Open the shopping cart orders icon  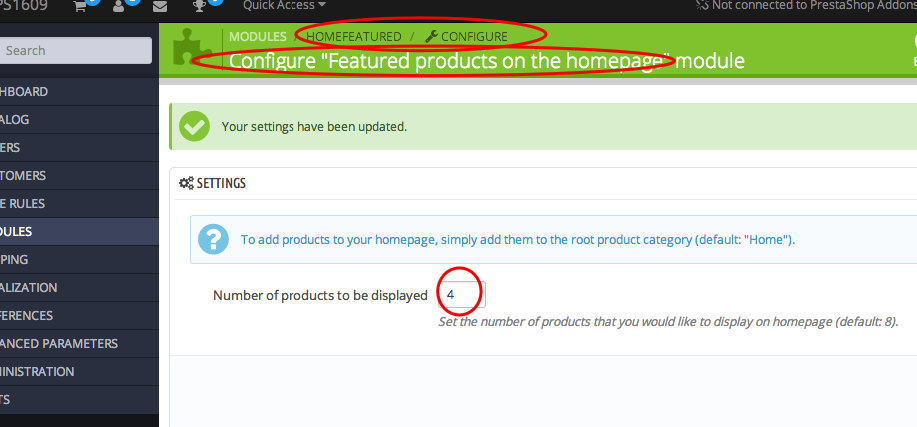click(x=80, y=6)
